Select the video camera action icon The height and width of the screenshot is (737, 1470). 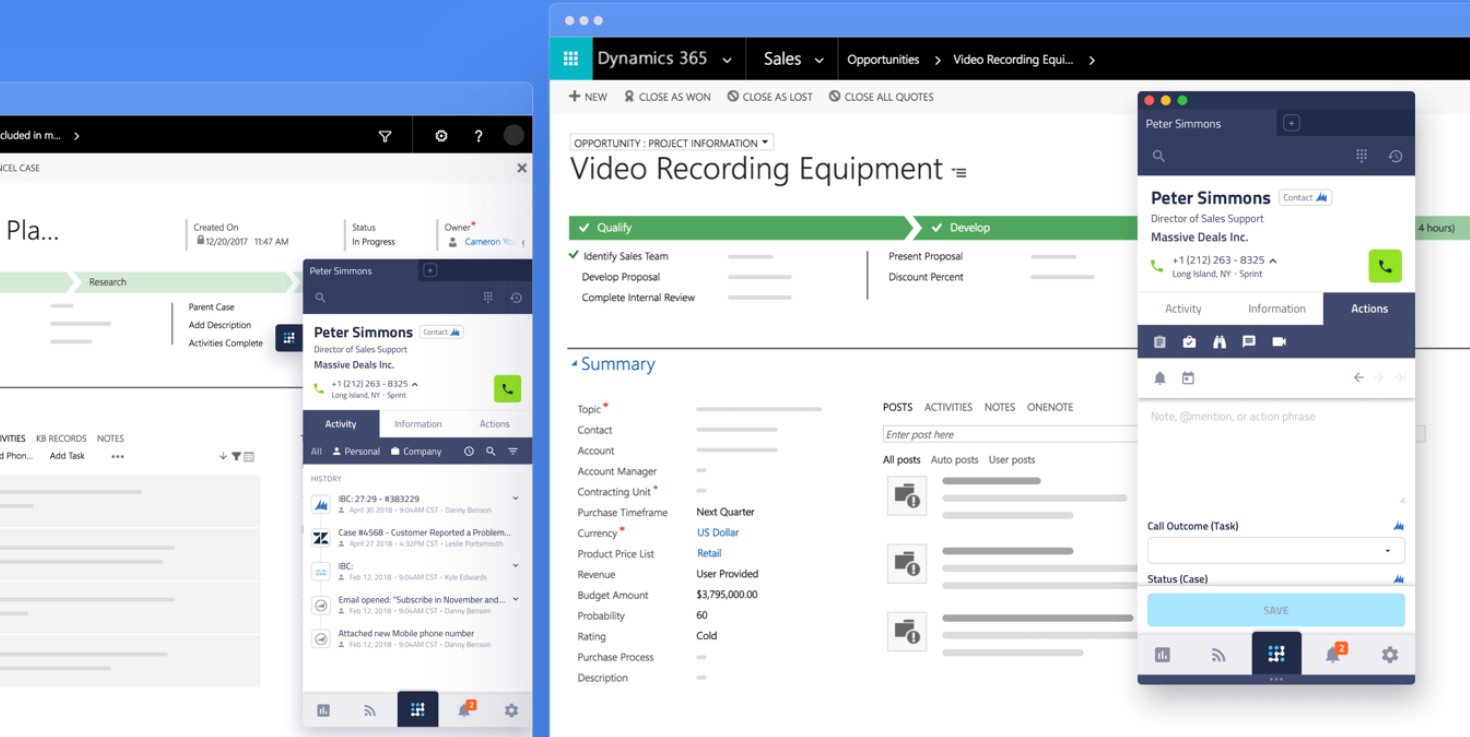(x=1279, y=342)
